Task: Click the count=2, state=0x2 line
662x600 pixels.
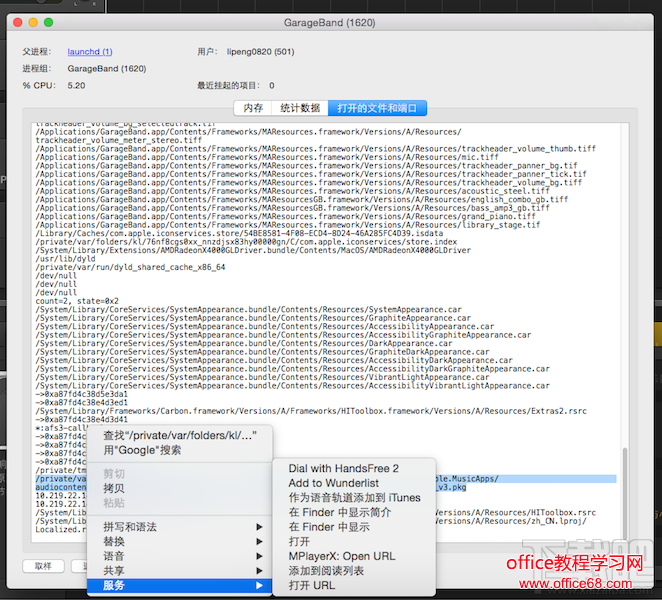Action: point(77,301)
